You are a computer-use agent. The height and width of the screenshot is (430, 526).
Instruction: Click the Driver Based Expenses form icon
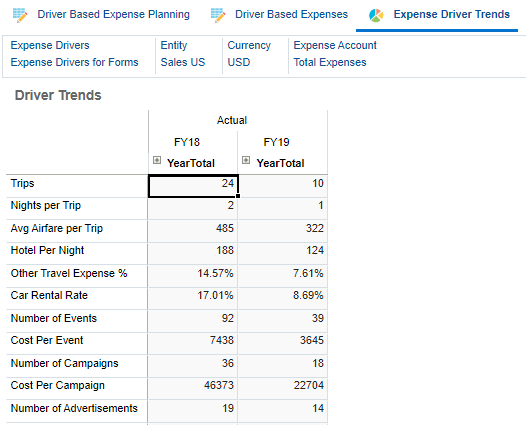218,15
